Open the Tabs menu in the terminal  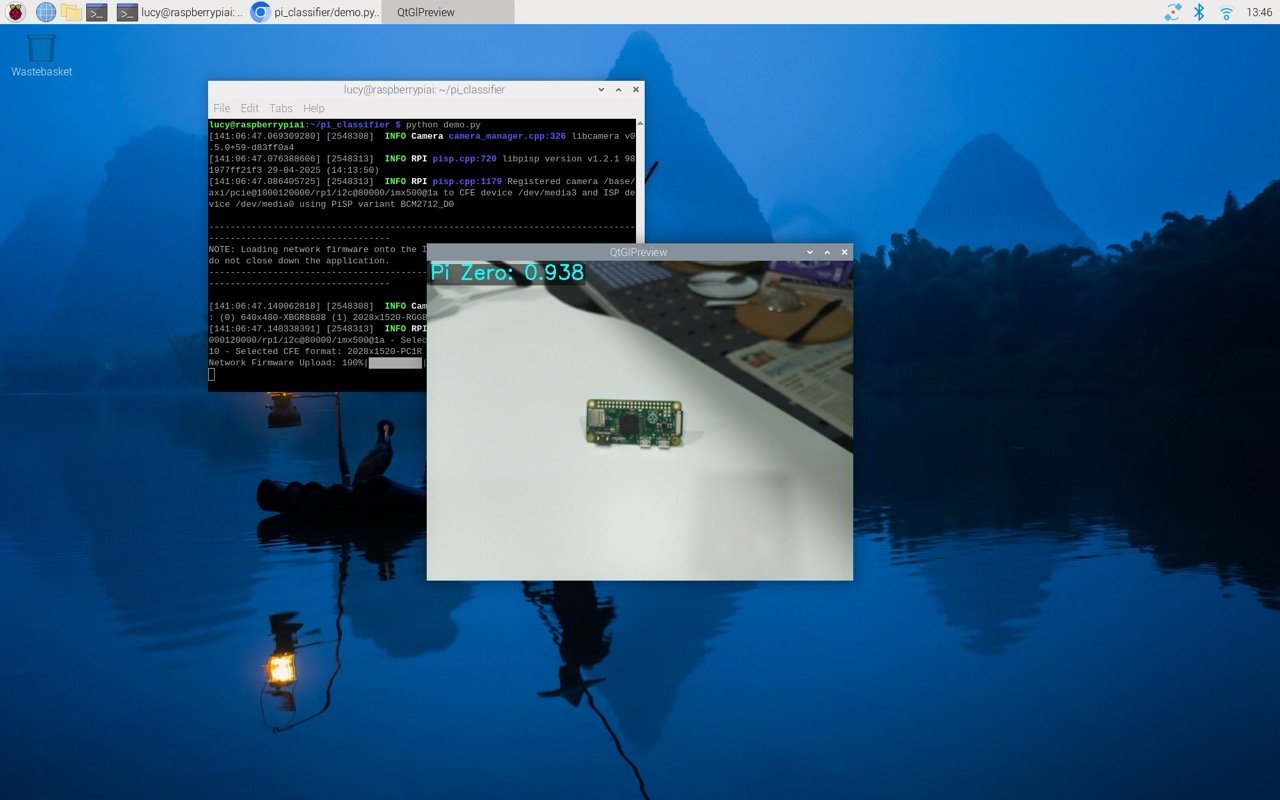pyautogui.click(x=281, y=108)
